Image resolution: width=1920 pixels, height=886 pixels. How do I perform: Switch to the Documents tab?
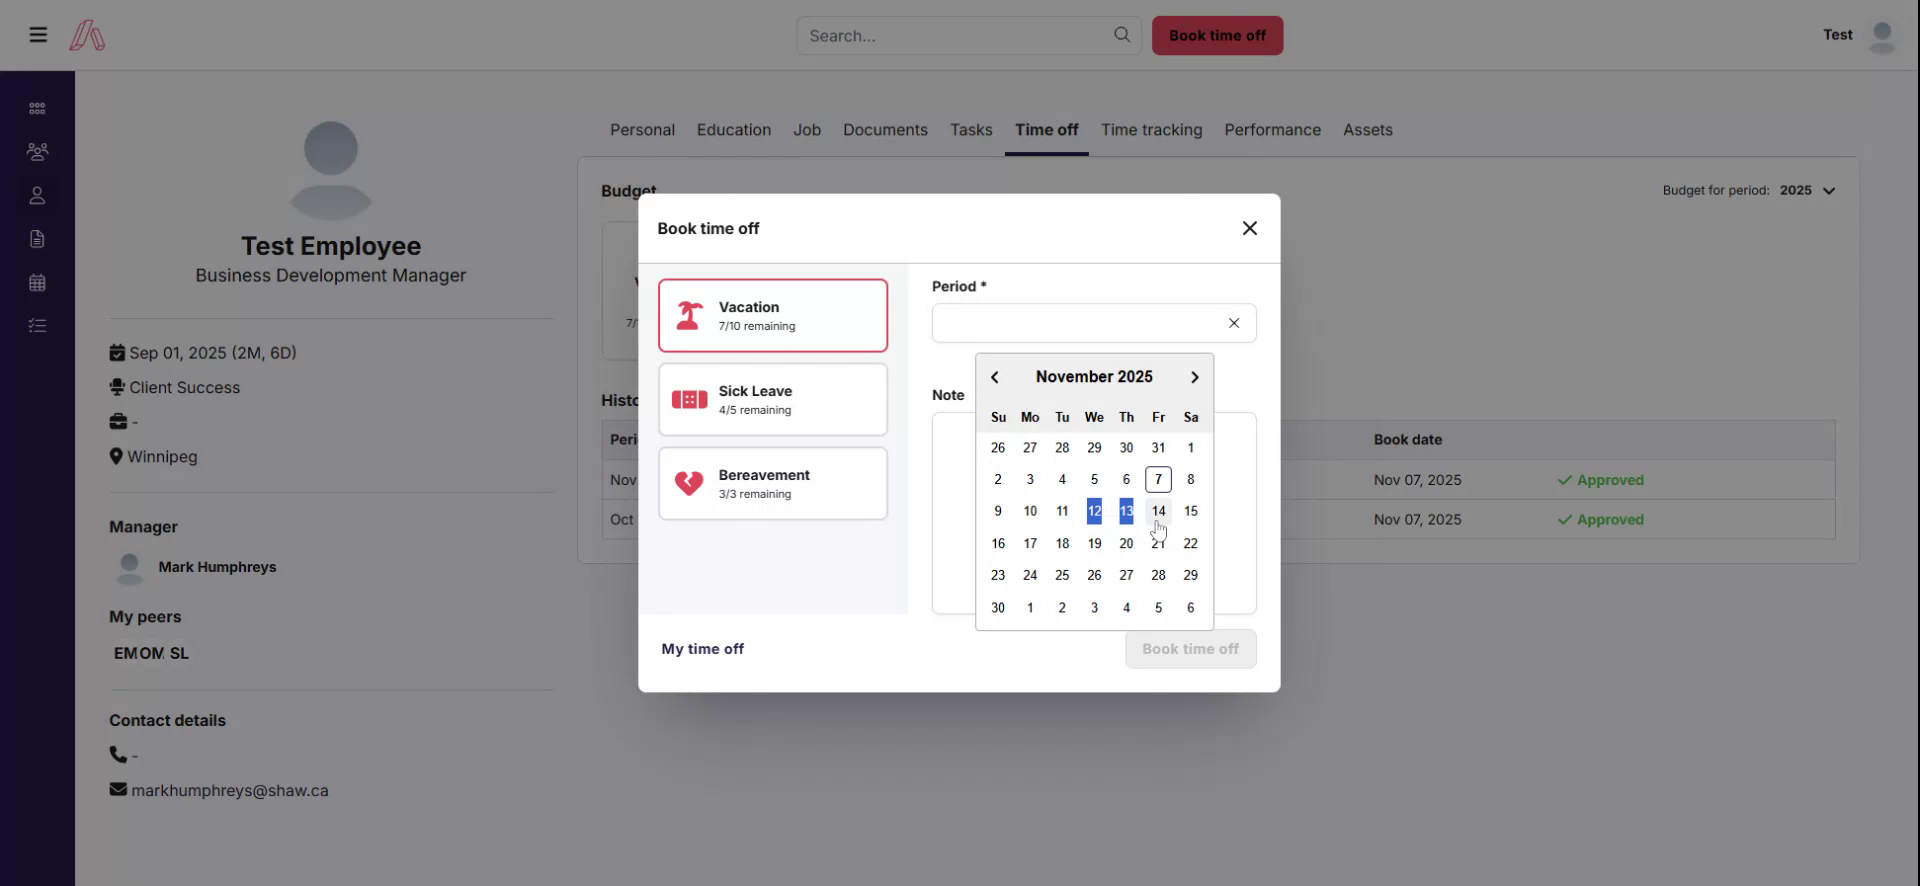point(885,130)
